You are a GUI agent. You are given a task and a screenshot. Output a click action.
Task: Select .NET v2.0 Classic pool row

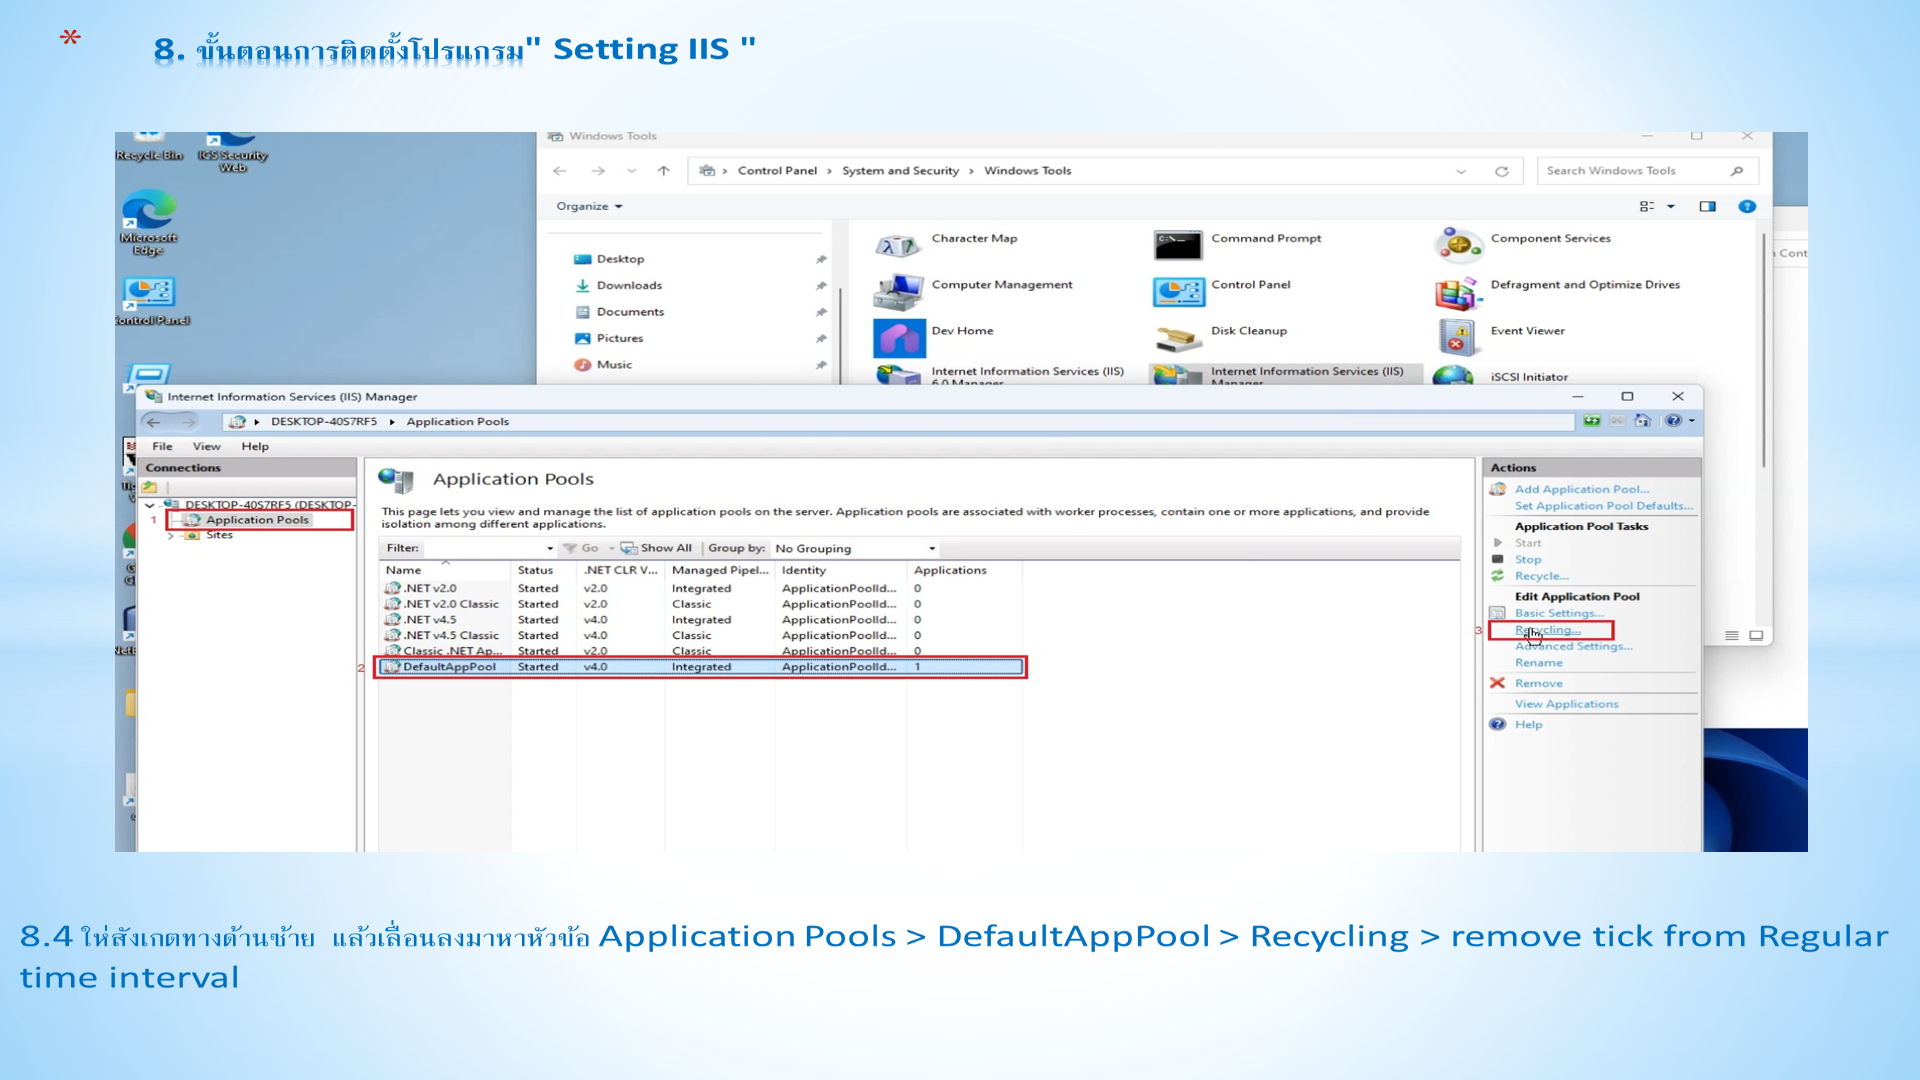tap(701, 604)
